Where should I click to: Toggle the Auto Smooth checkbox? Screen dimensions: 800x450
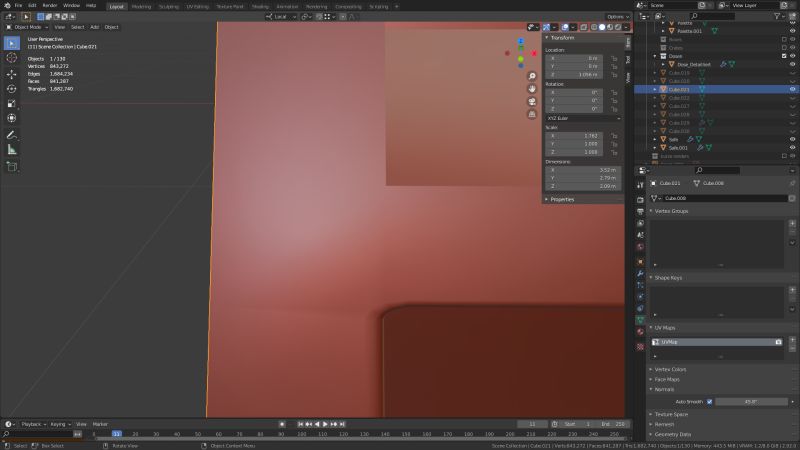pos(709,402)
